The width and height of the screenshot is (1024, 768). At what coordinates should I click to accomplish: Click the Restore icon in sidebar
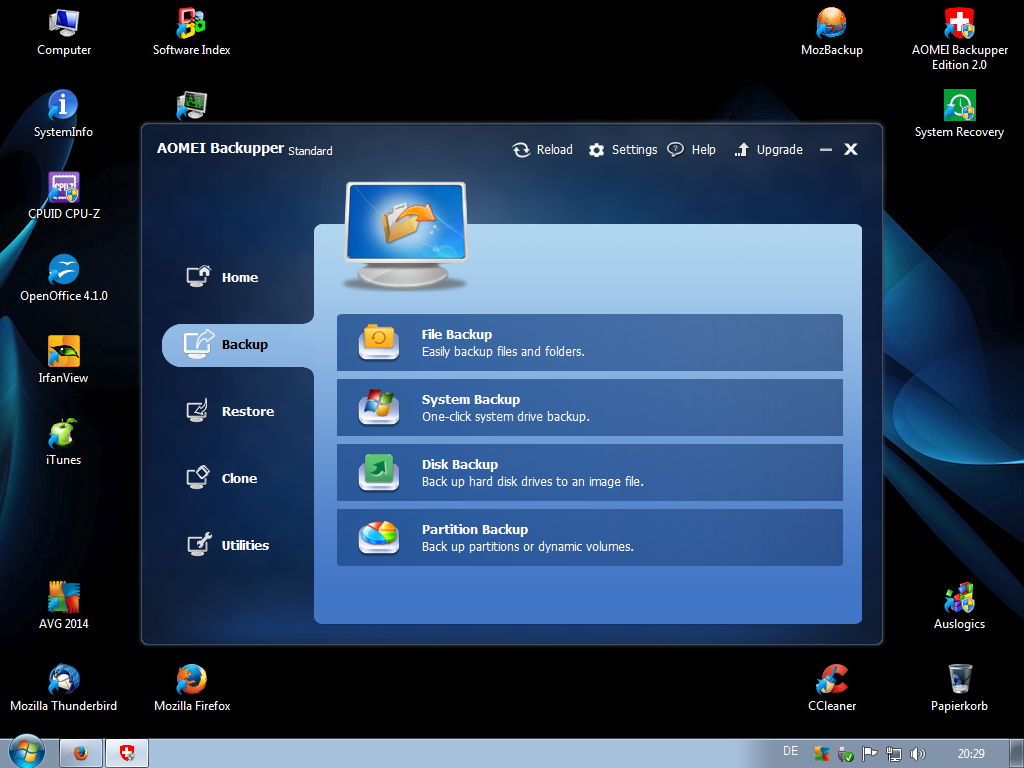click(198, 411)
